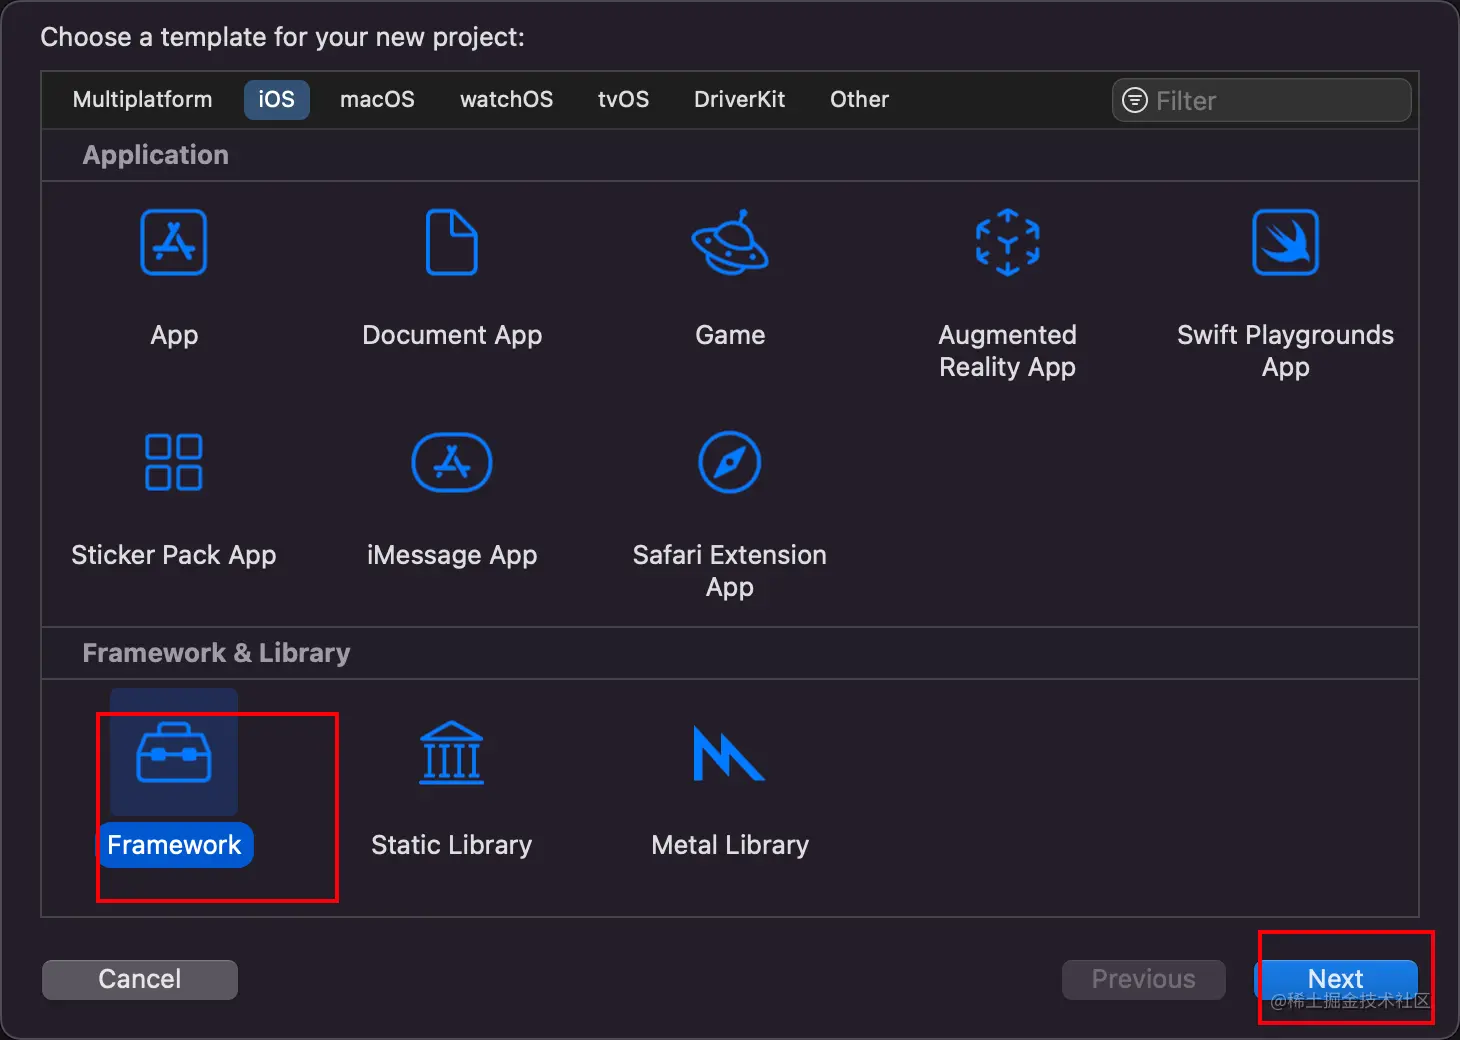1460x1040 pixels.
Task: Click the 'Choose a template for your new project:' heading
Action: coord(283,37)
